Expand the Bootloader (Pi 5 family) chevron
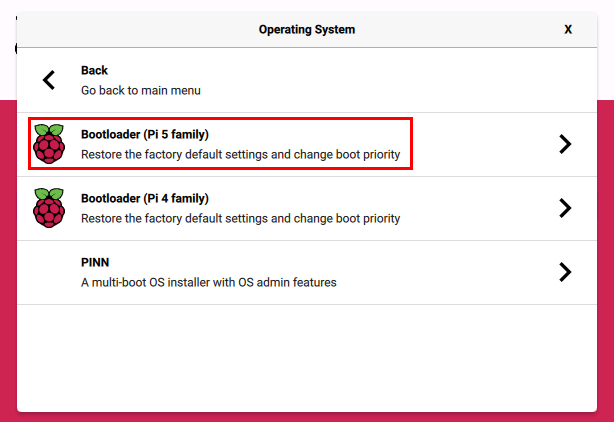 565,144
